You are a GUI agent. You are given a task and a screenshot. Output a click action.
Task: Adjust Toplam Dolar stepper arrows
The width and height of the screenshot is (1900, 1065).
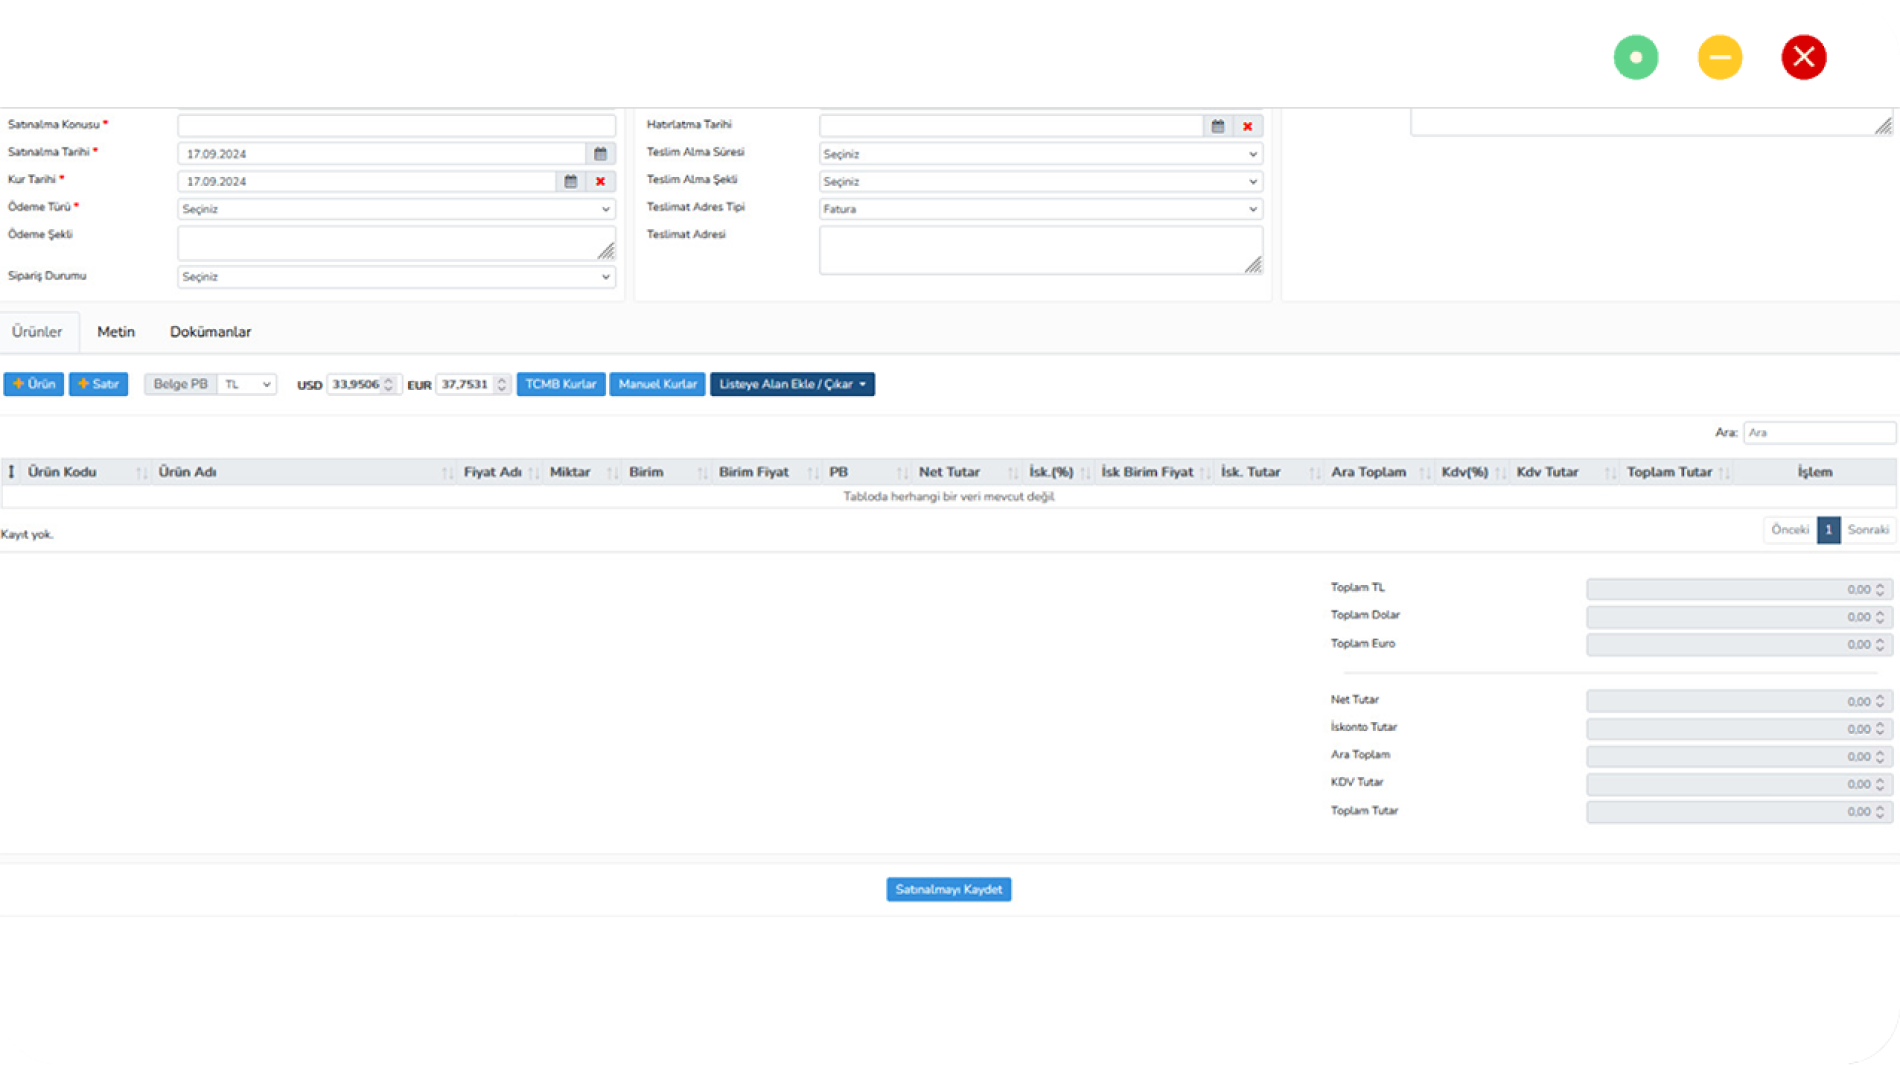[x=1880, y=617]
